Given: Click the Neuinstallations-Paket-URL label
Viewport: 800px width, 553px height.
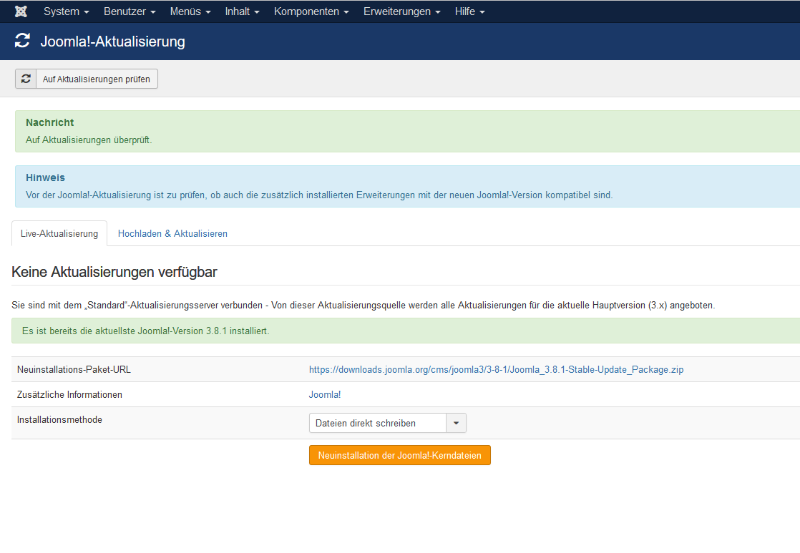Looking at the screenshot, I should pos(74,369).
